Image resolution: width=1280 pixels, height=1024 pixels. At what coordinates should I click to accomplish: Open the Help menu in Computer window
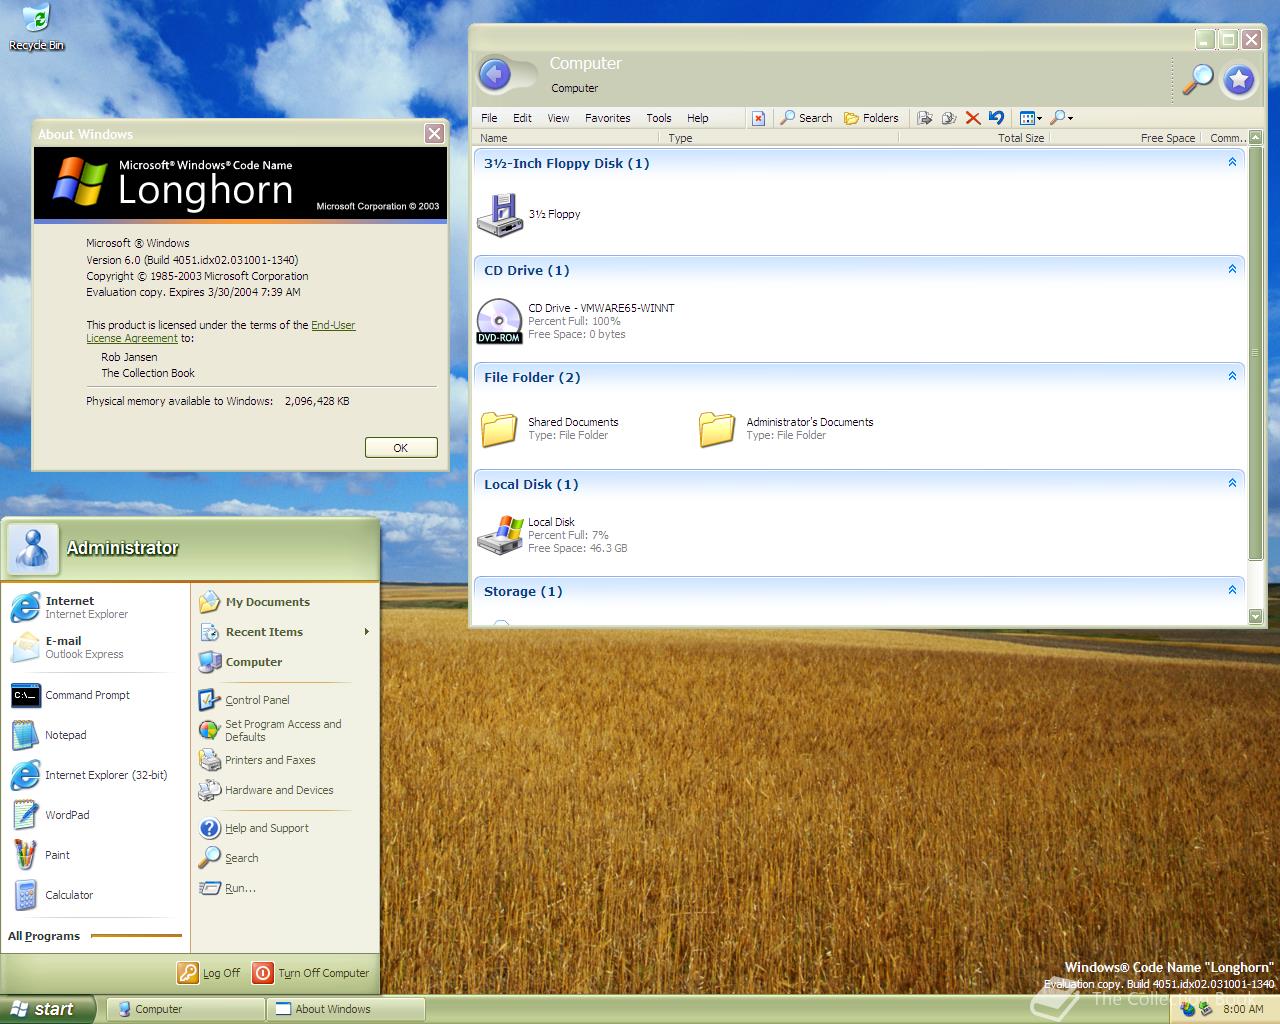coord(698,118)
